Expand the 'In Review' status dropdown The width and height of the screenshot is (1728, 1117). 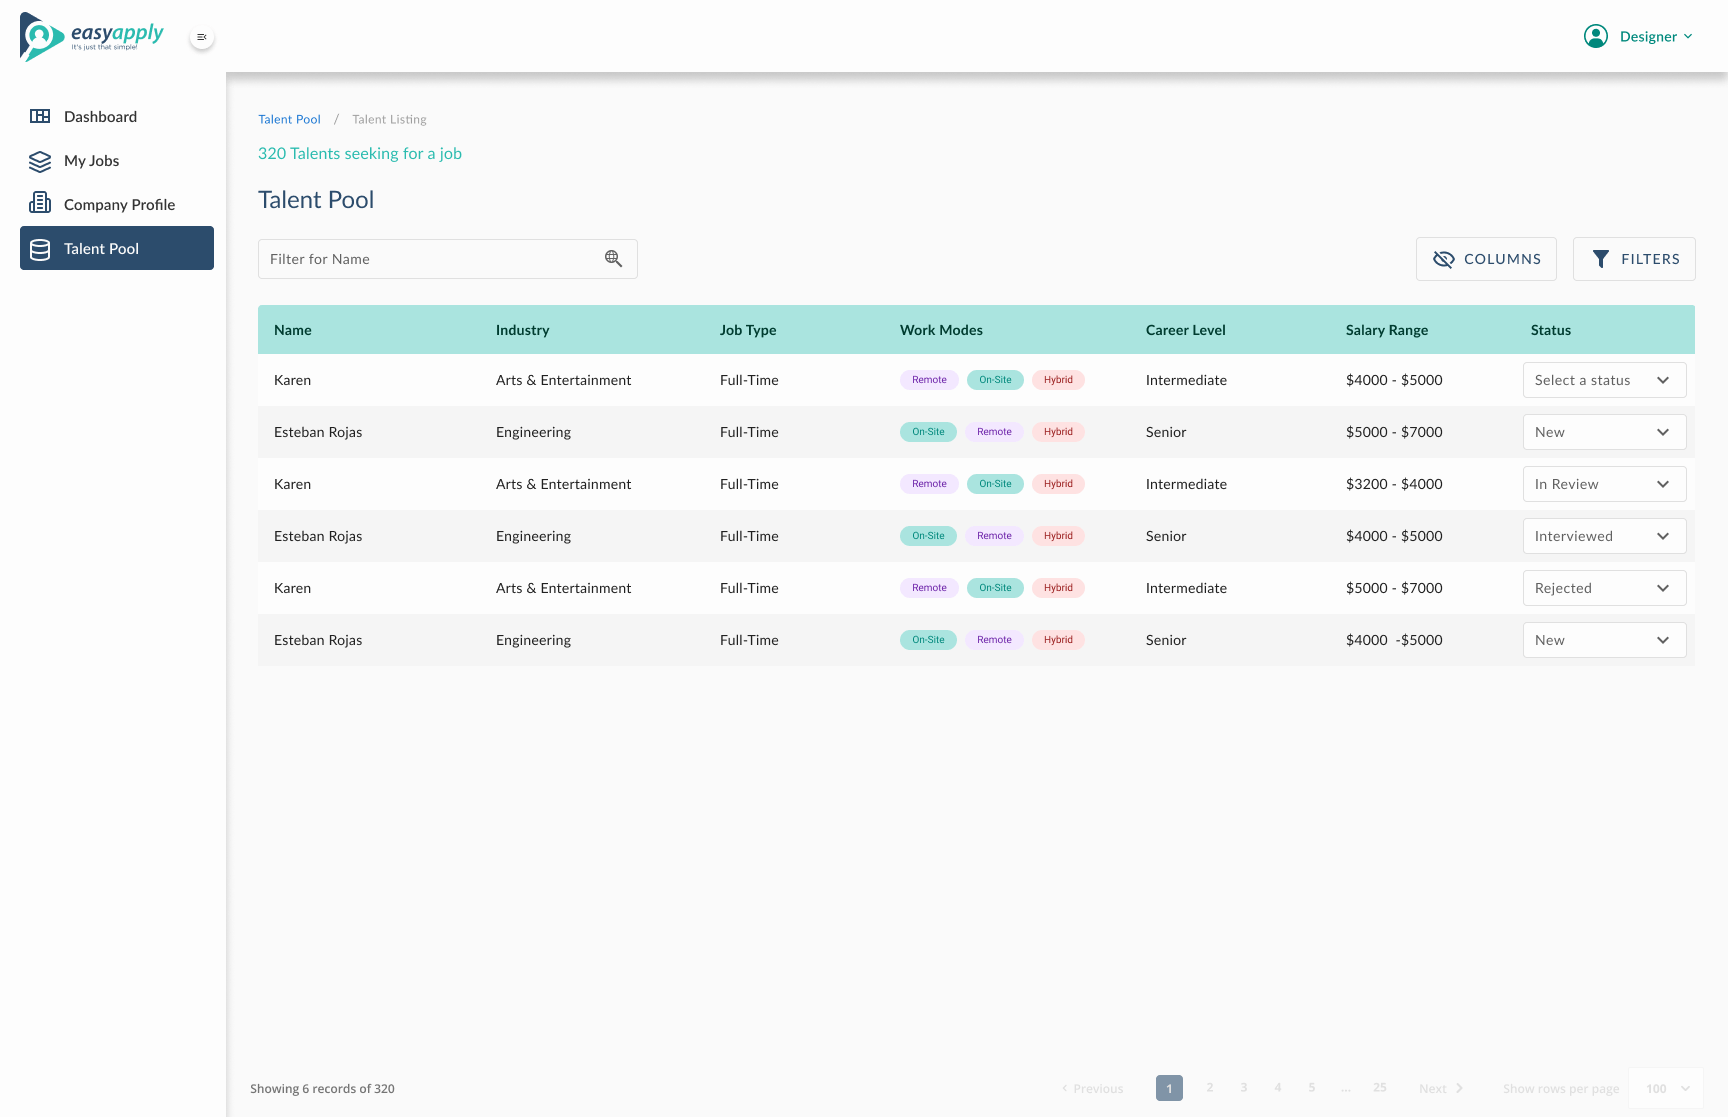1604,484
